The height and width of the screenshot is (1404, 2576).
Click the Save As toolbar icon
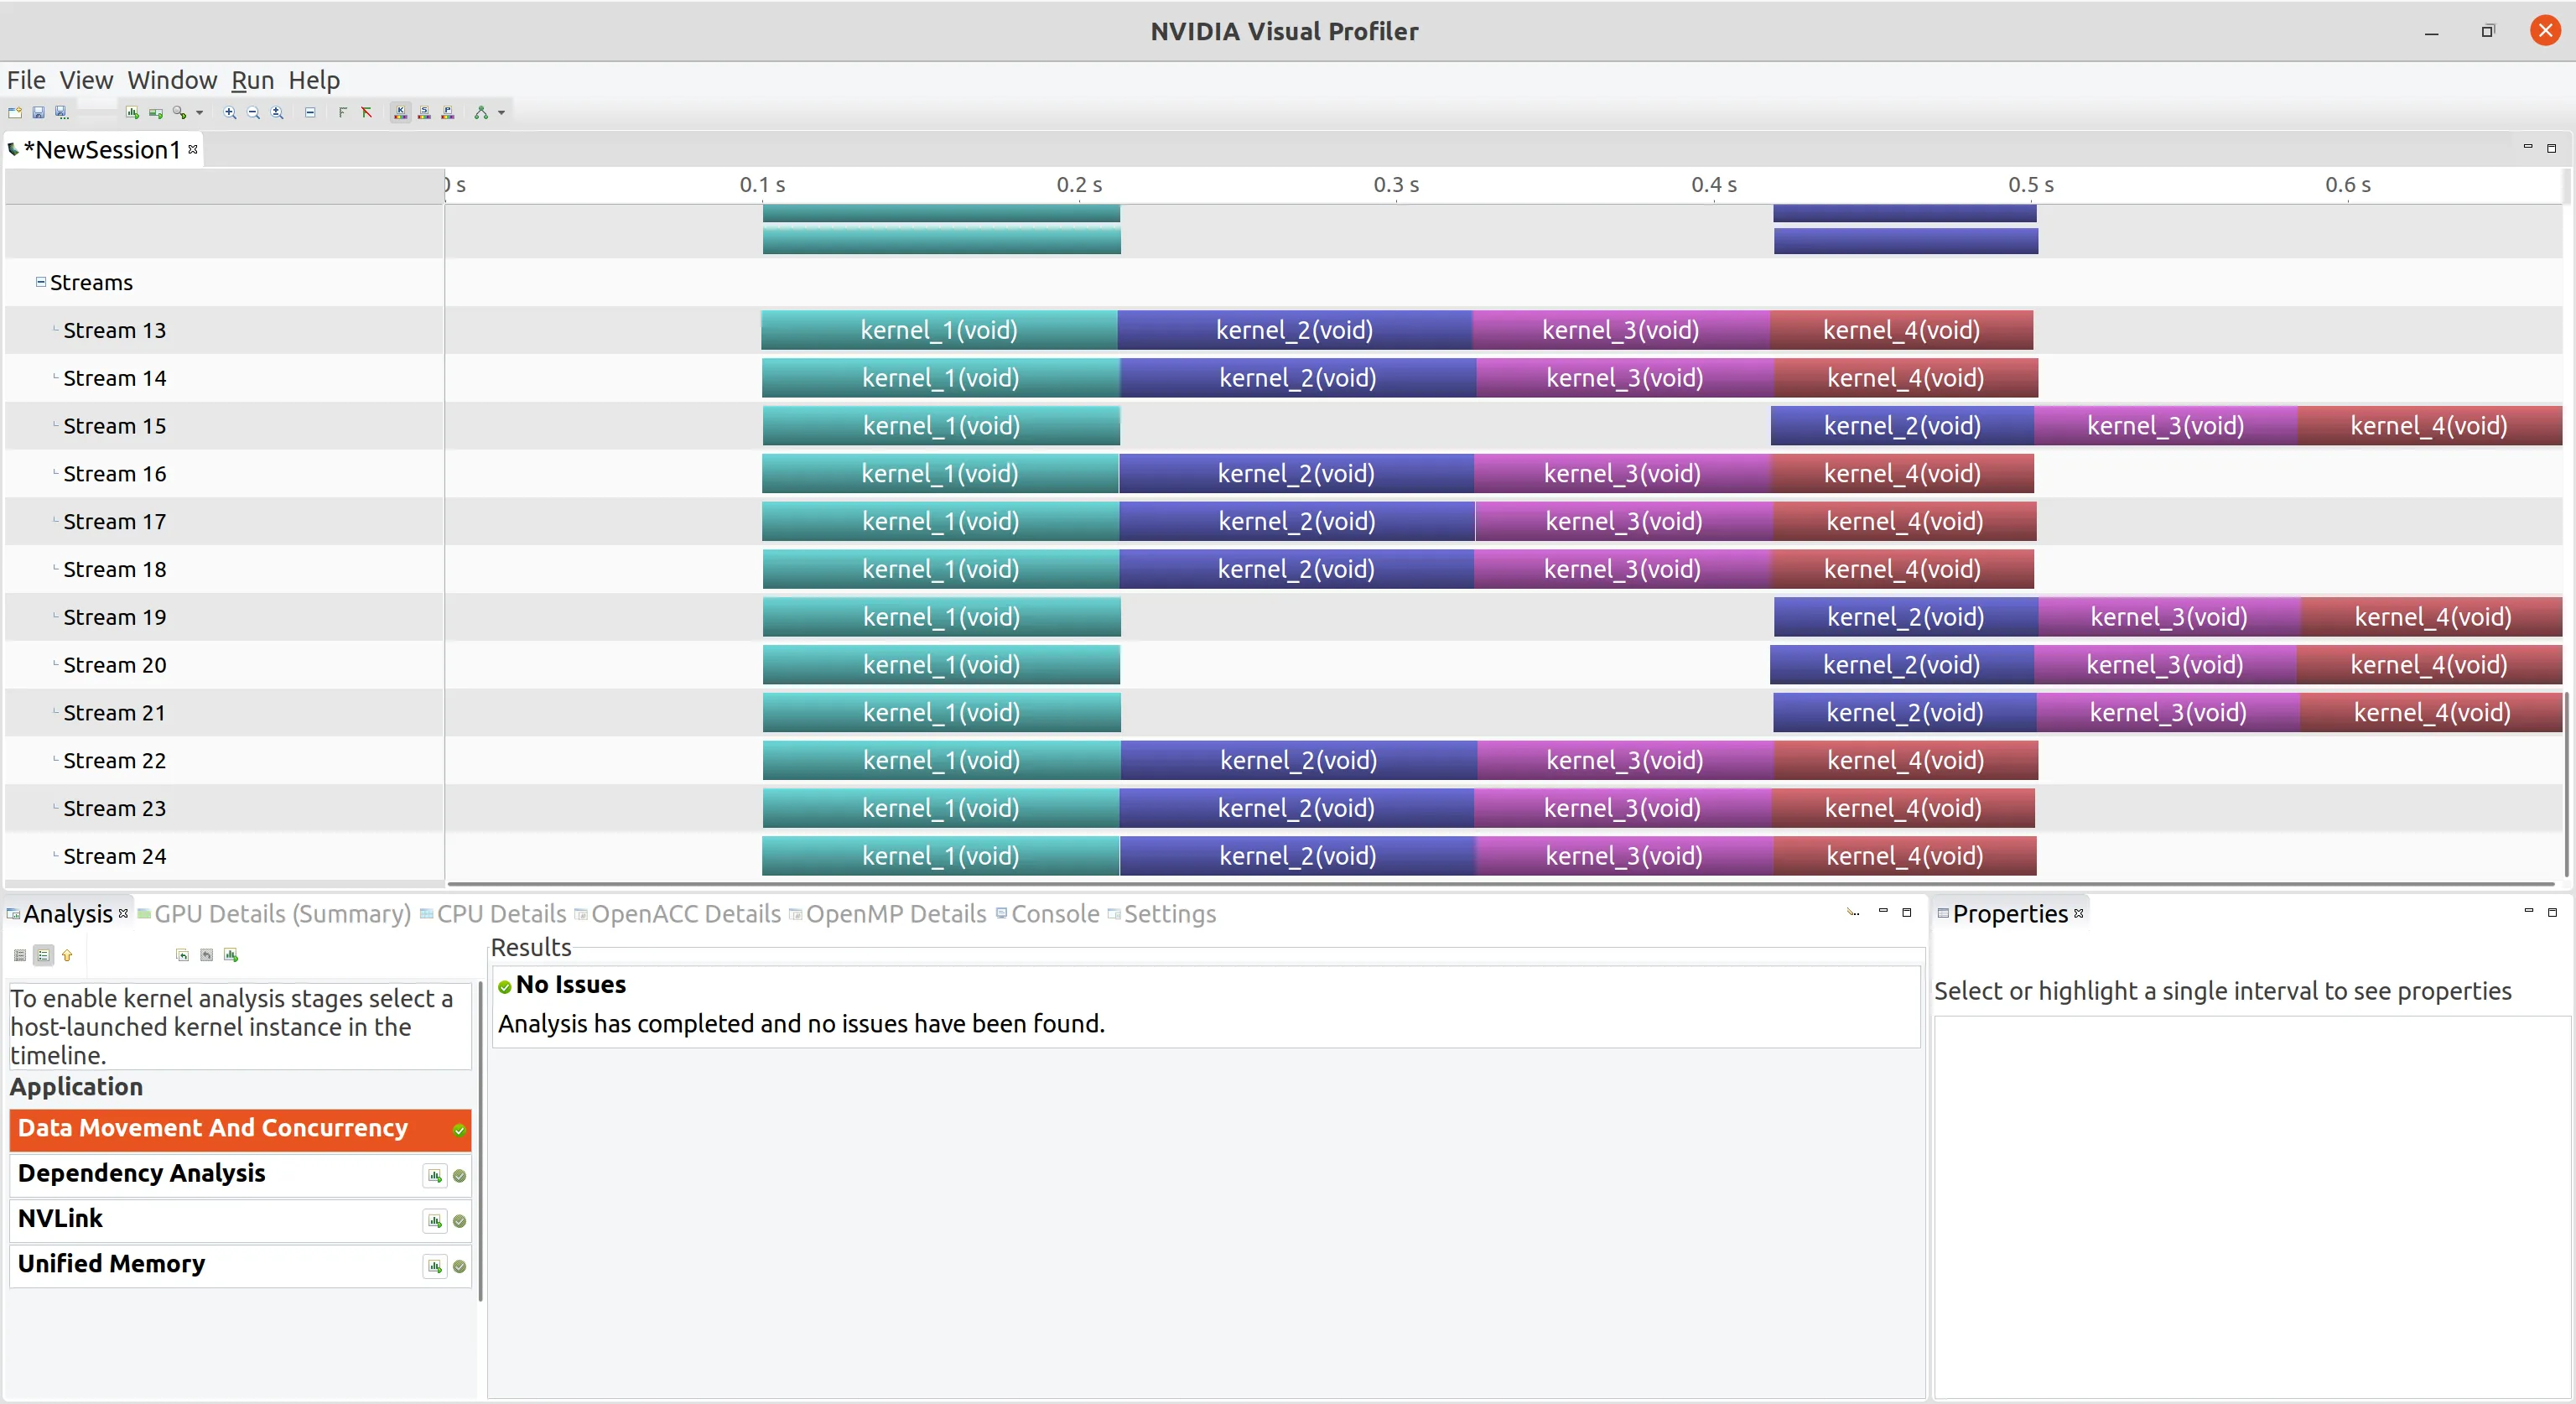click(61, 113)
